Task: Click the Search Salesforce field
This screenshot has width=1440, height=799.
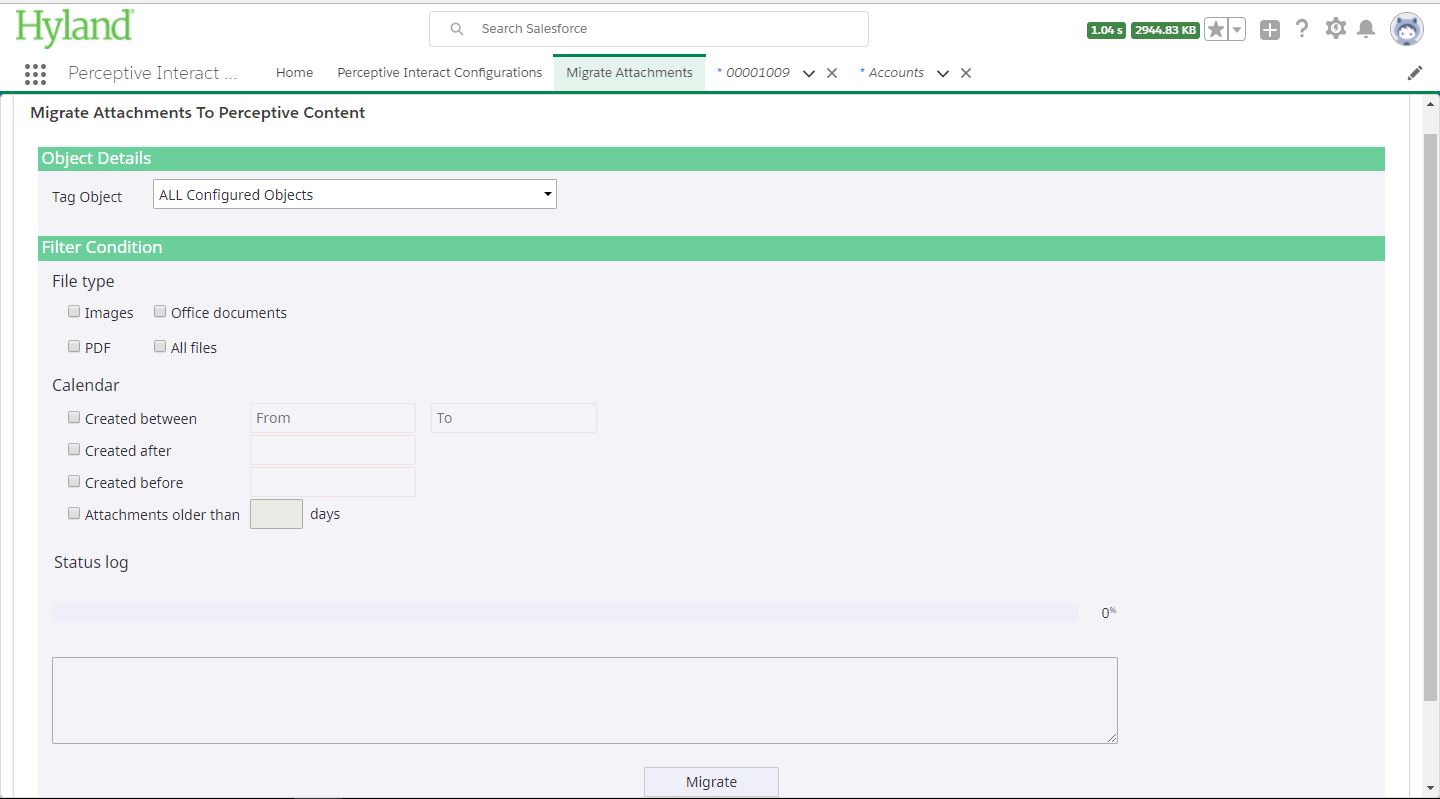Action: (x=648, y=28)
